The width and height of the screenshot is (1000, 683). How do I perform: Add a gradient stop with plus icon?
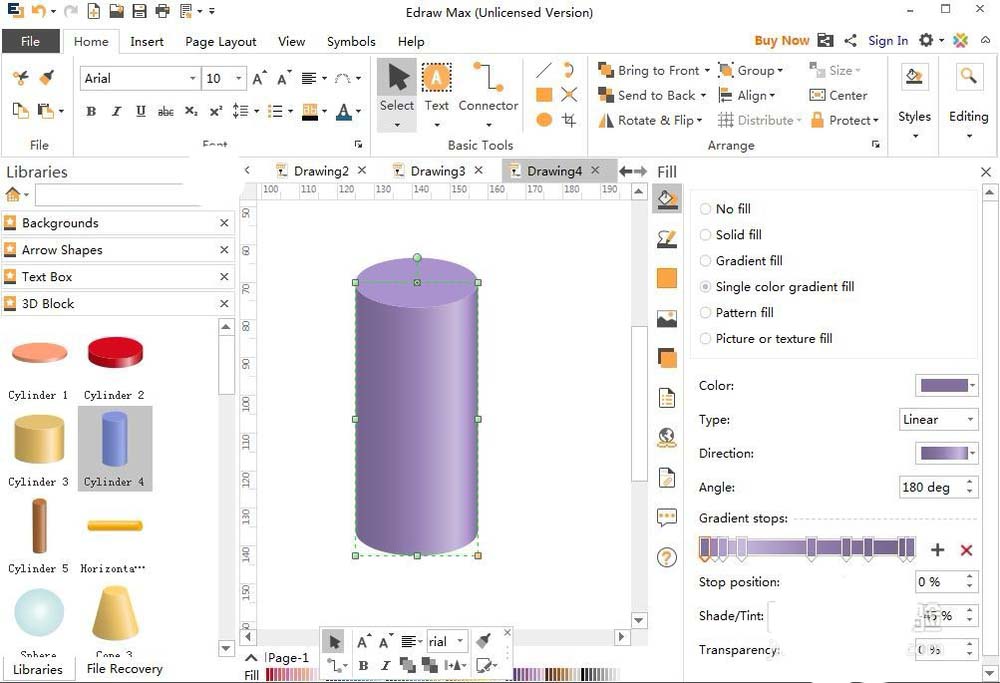tap(937, 550)
